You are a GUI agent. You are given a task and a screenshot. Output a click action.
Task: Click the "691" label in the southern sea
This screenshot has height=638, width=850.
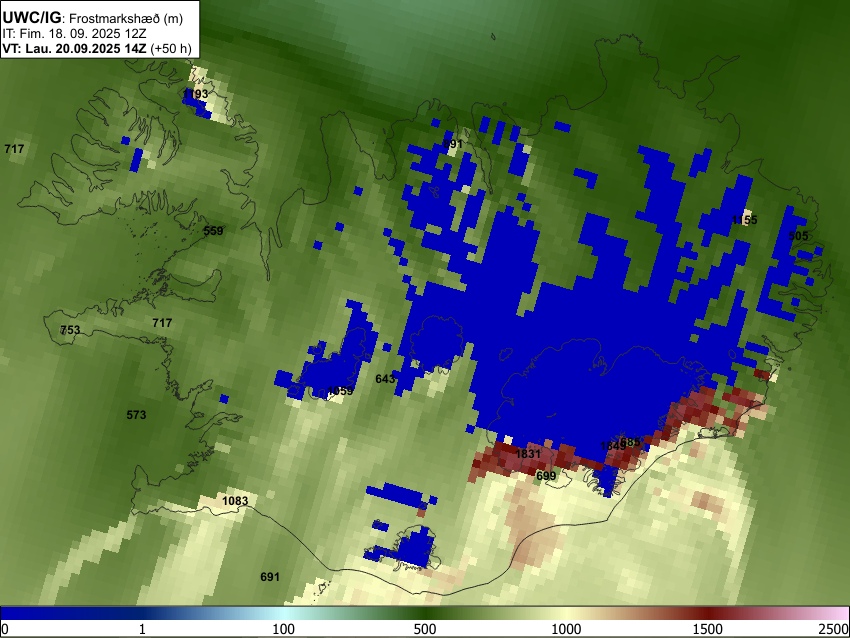coord(270,577)
